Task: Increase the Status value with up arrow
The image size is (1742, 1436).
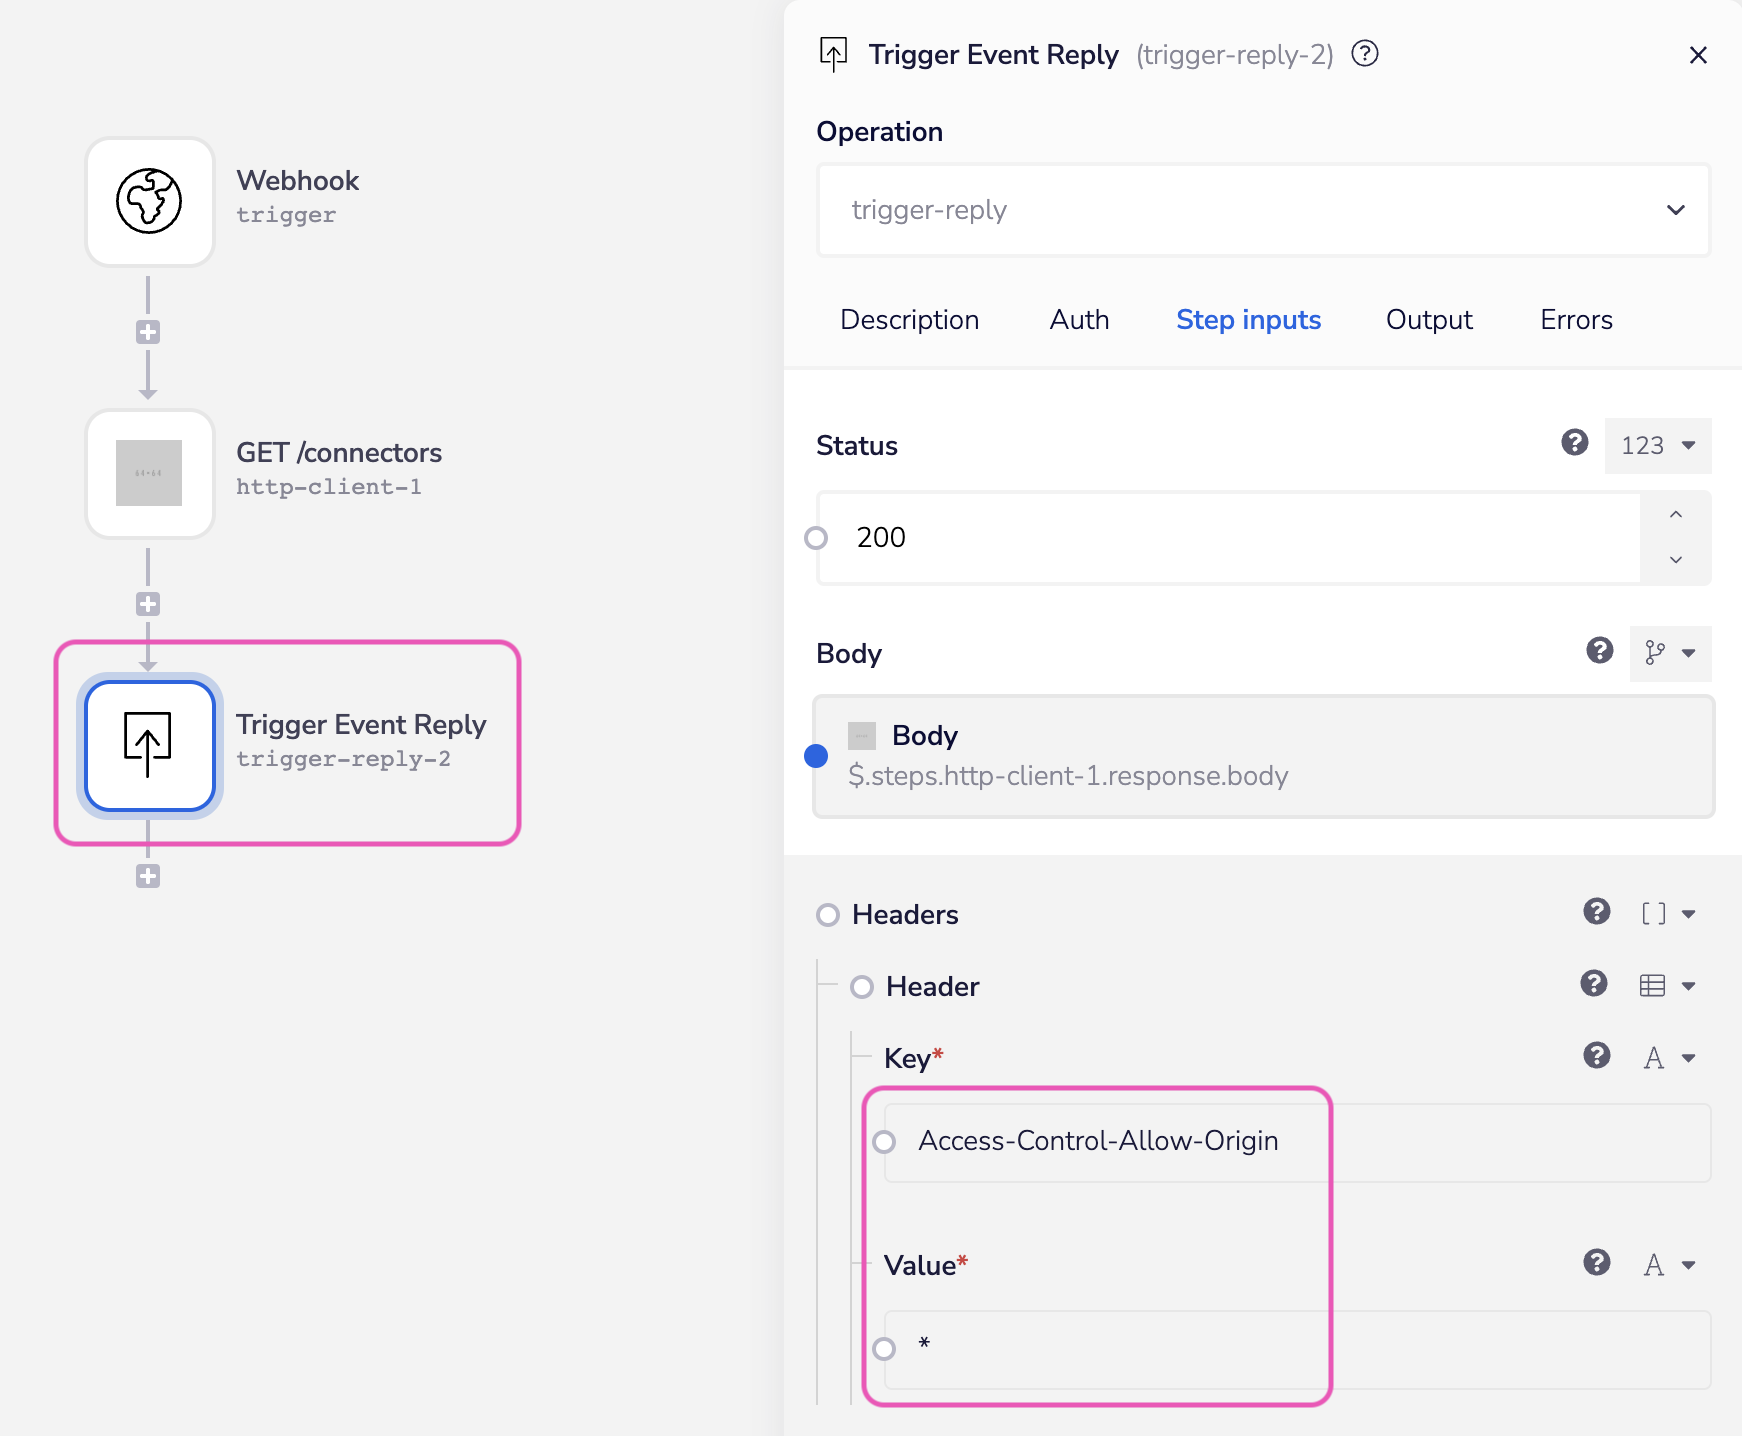Action: tap(1675, 515)
